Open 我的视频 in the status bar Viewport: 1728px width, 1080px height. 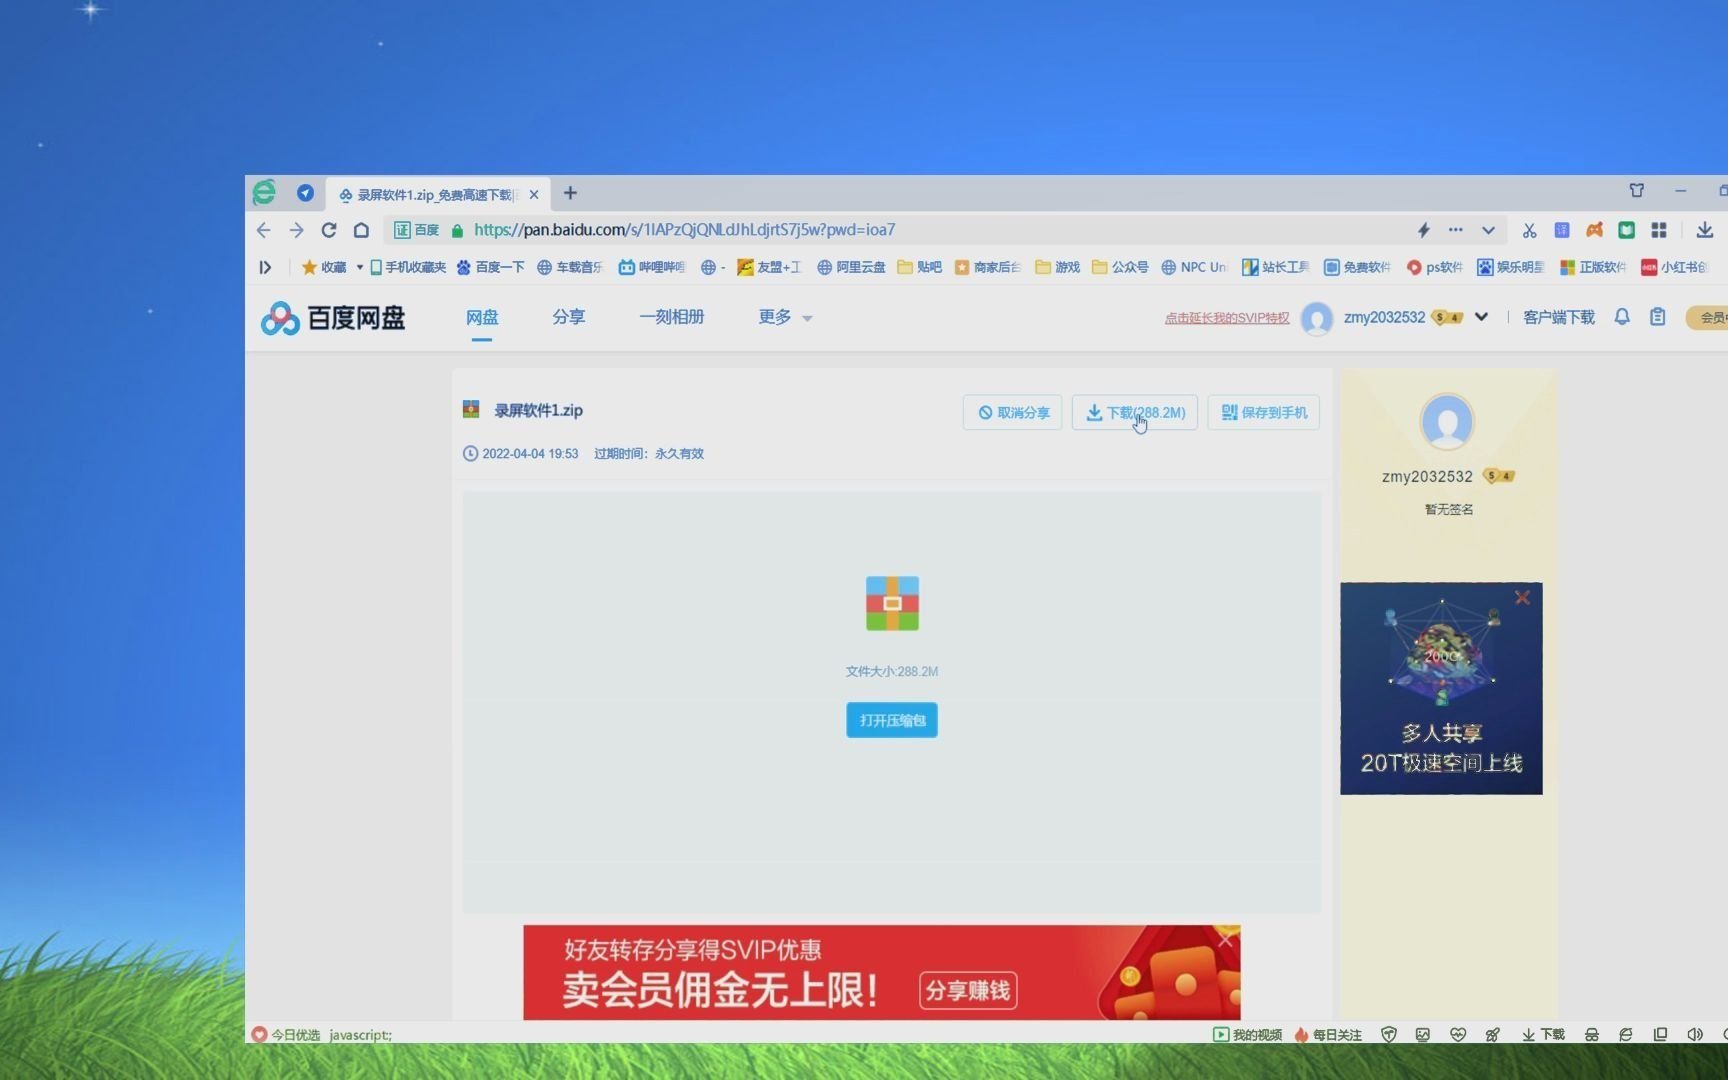pos(1248,1035)
